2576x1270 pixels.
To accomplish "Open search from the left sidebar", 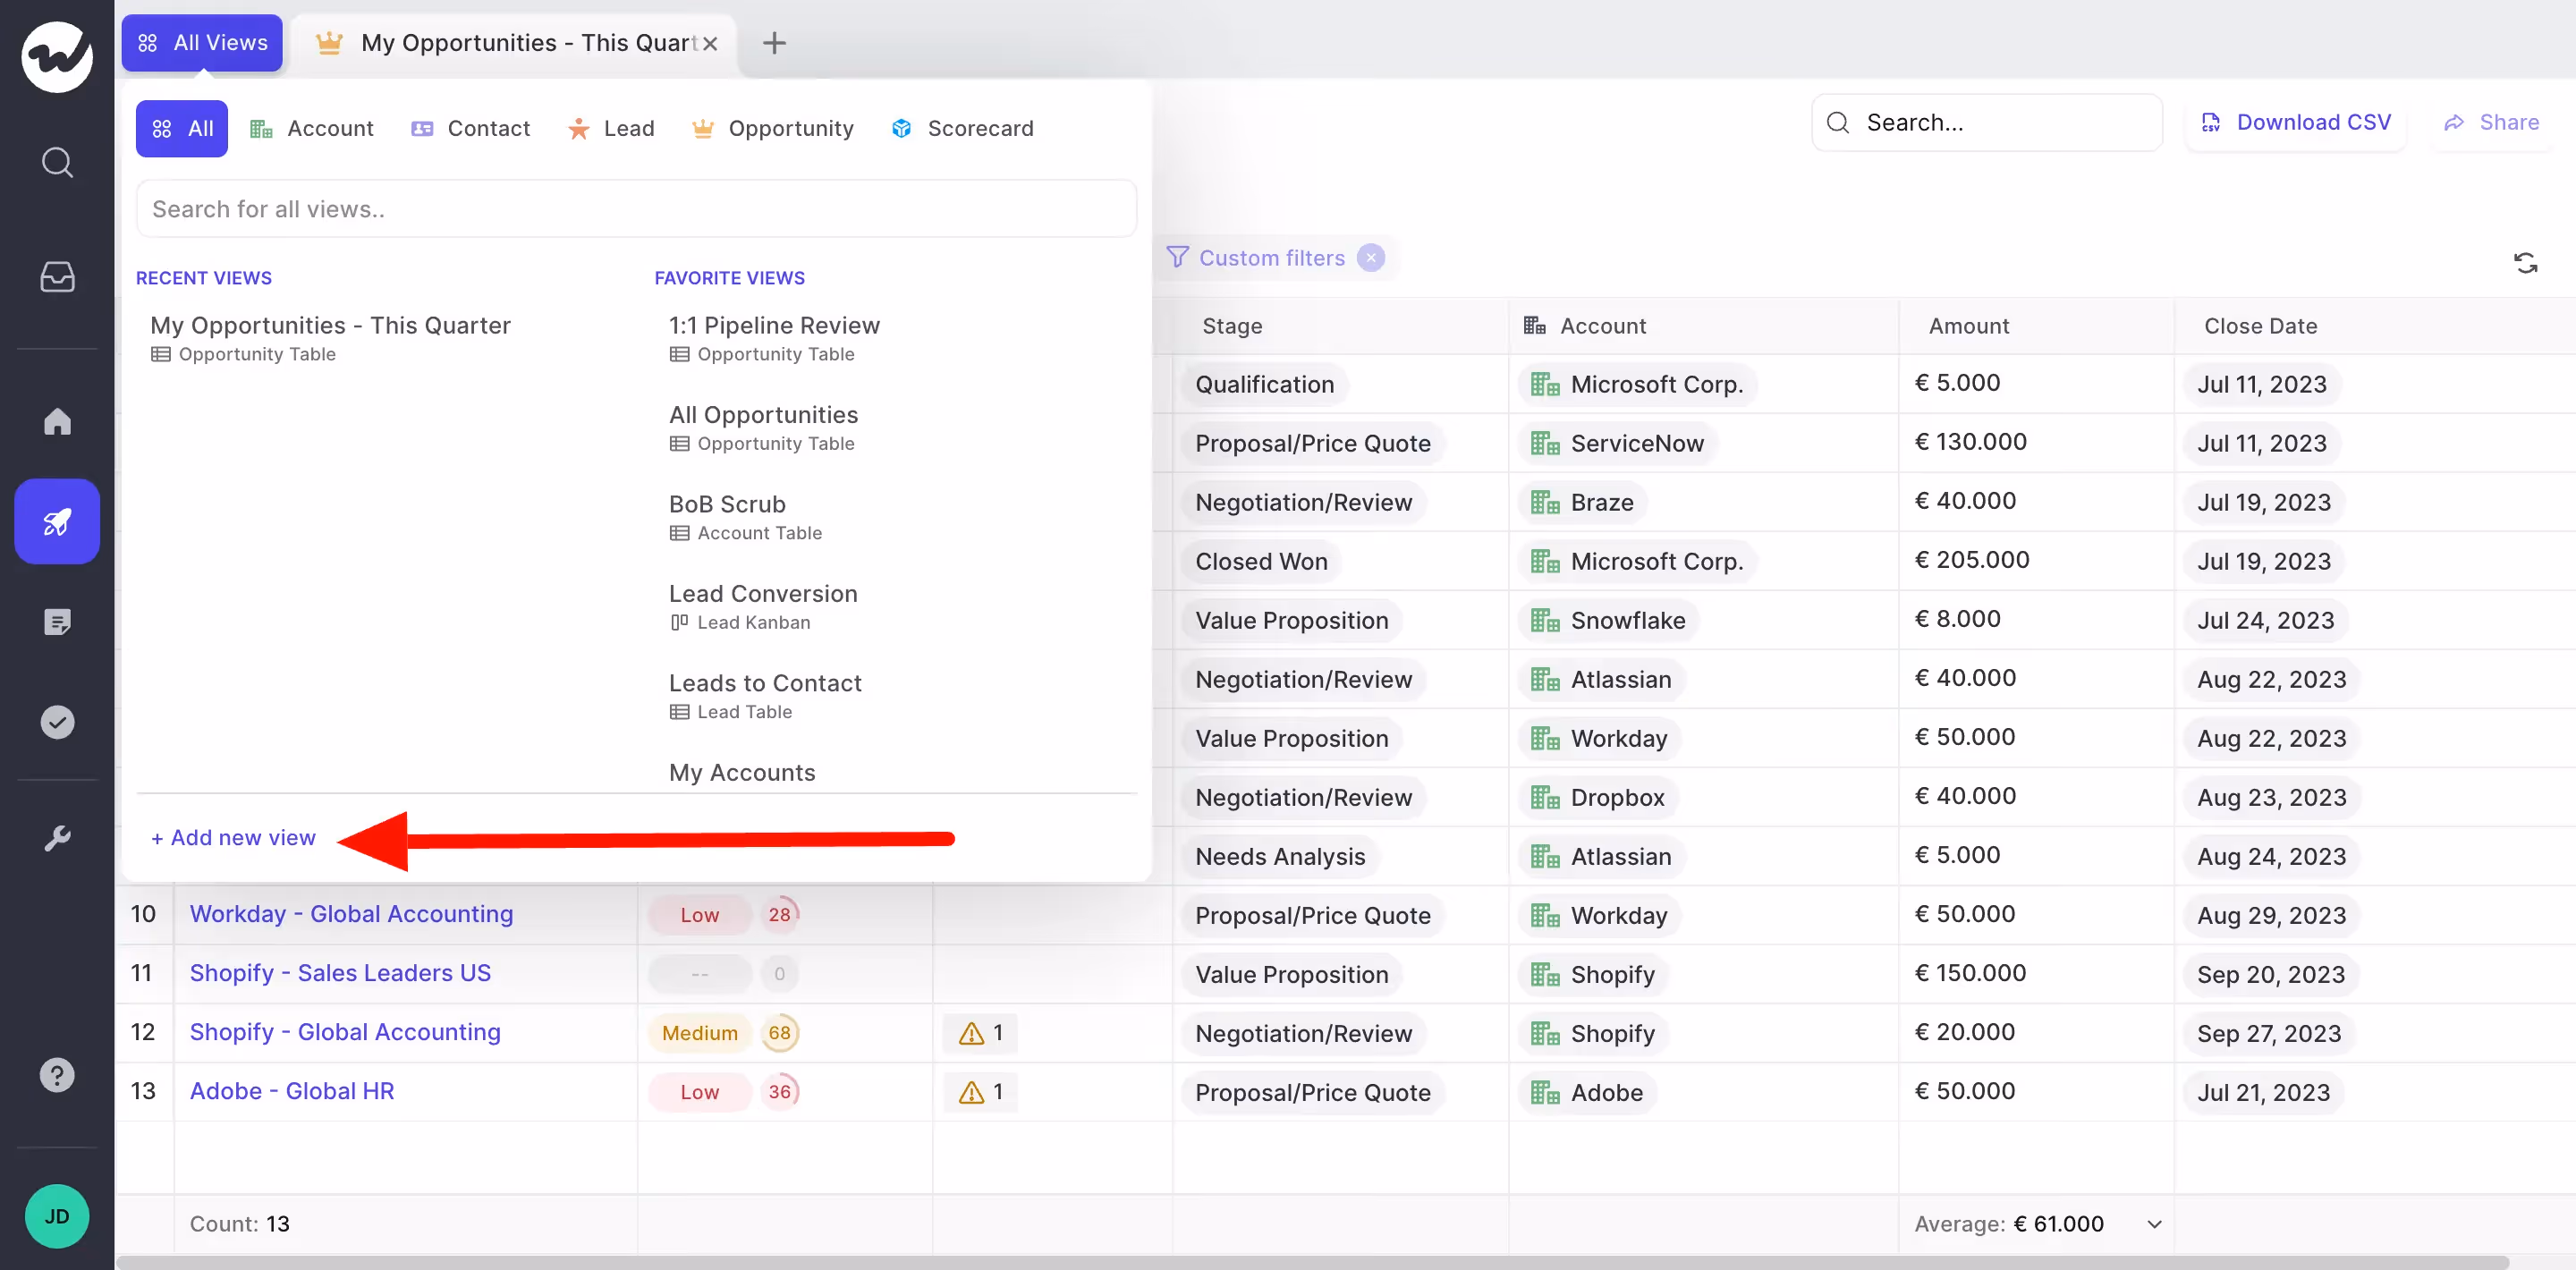I will 57,162.
